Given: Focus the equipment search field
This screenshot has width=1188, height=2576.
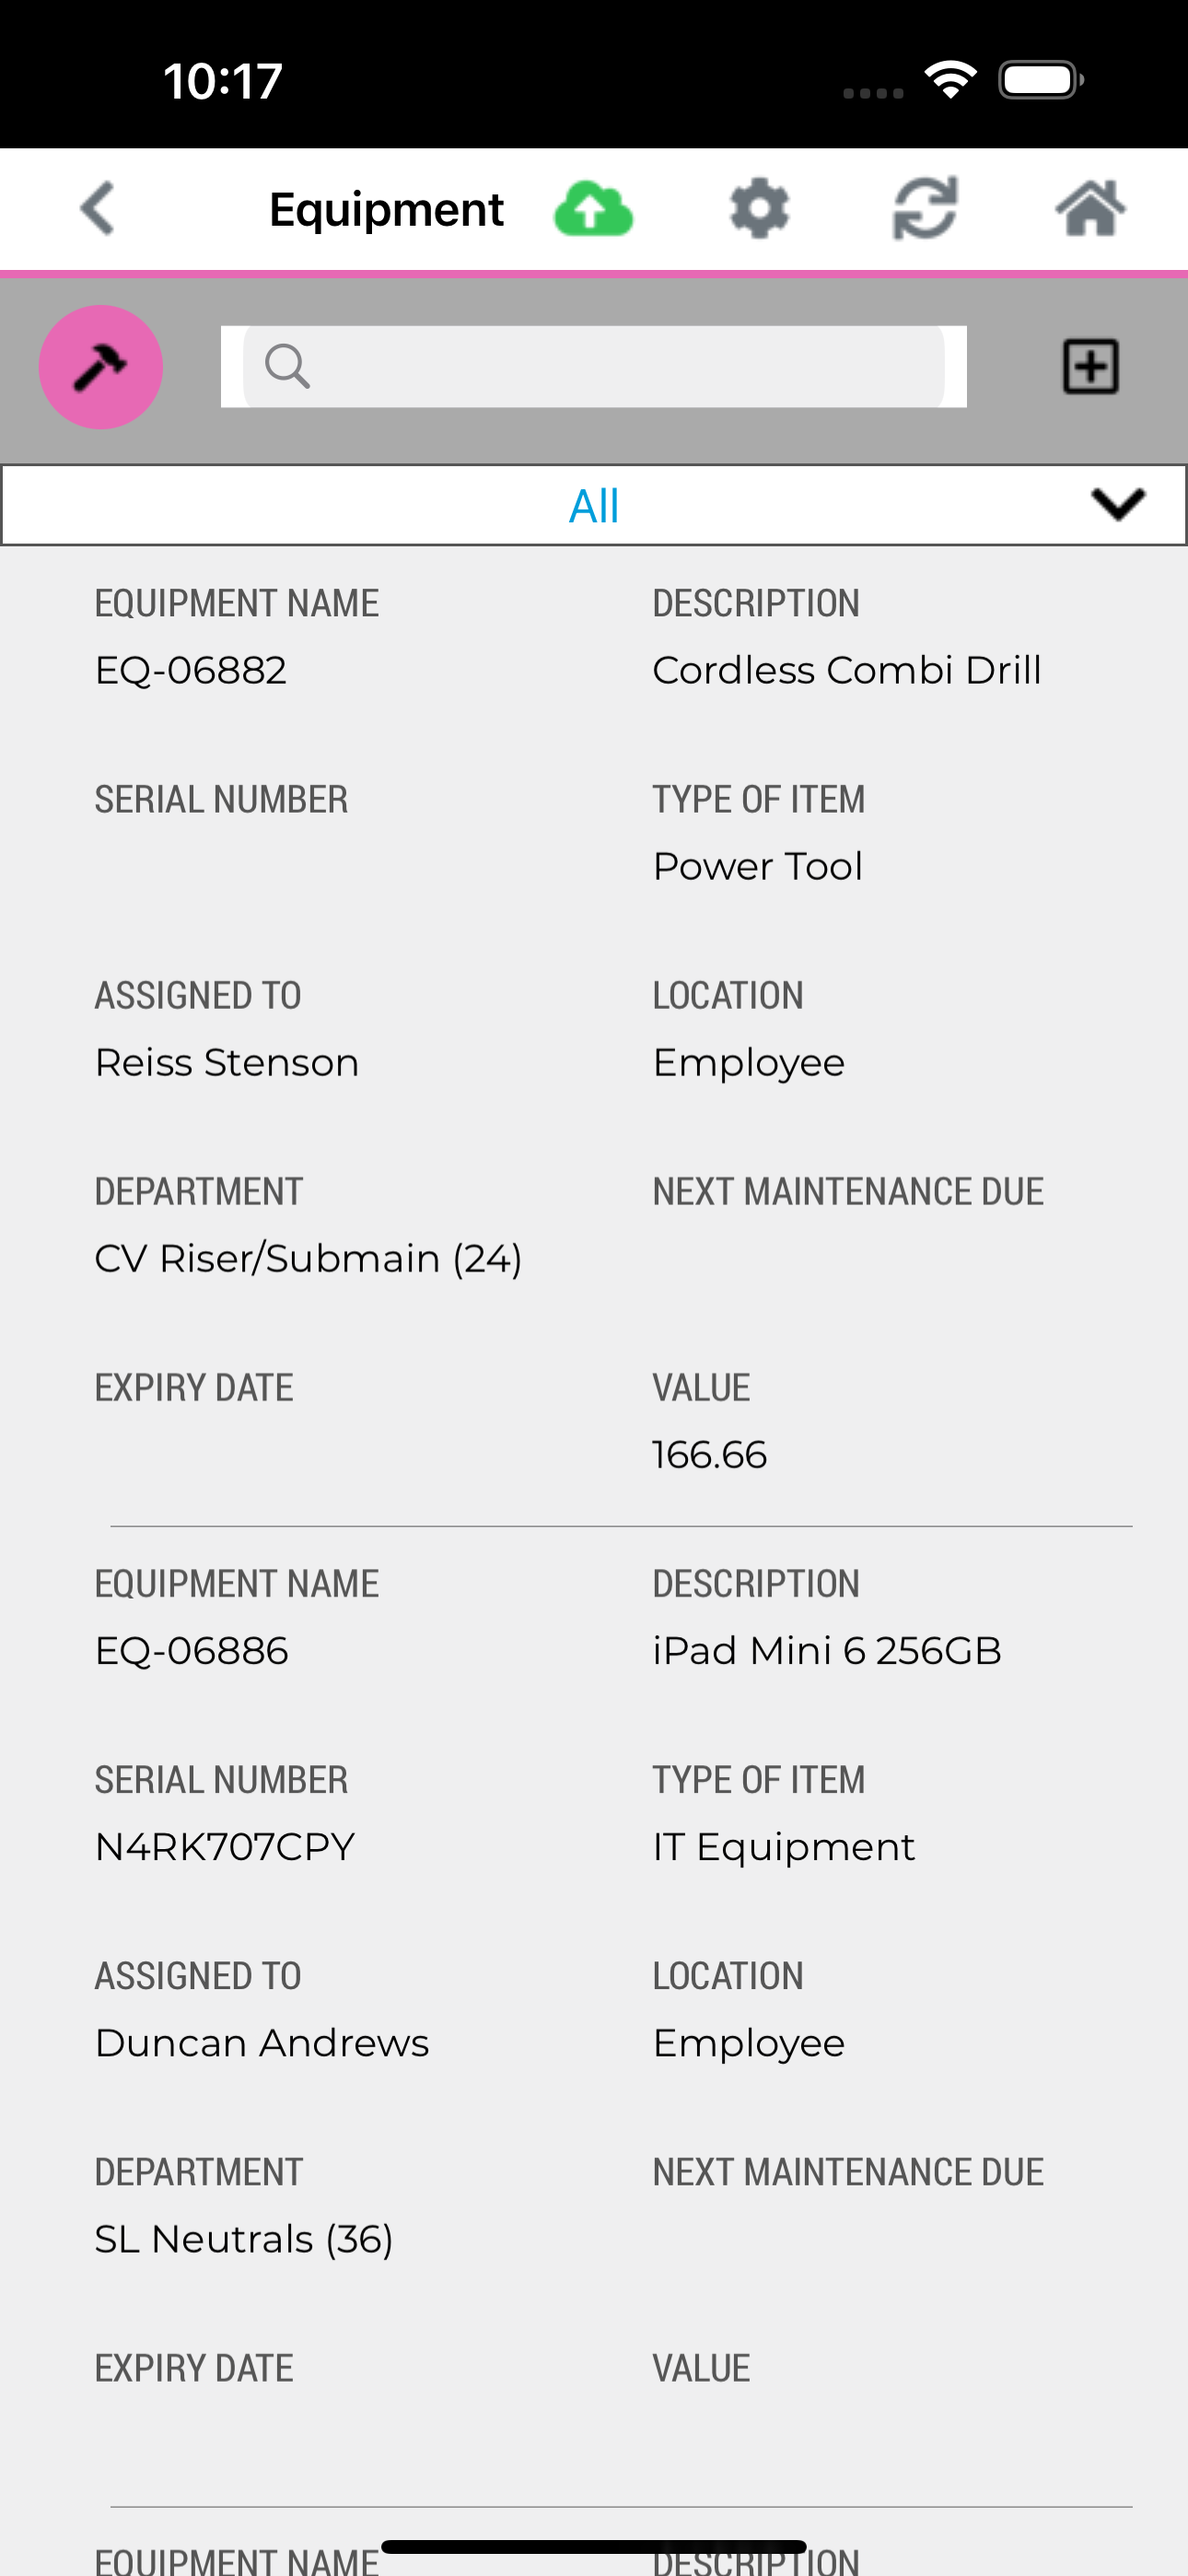Looking at the screenshot, I should [620, 366].
